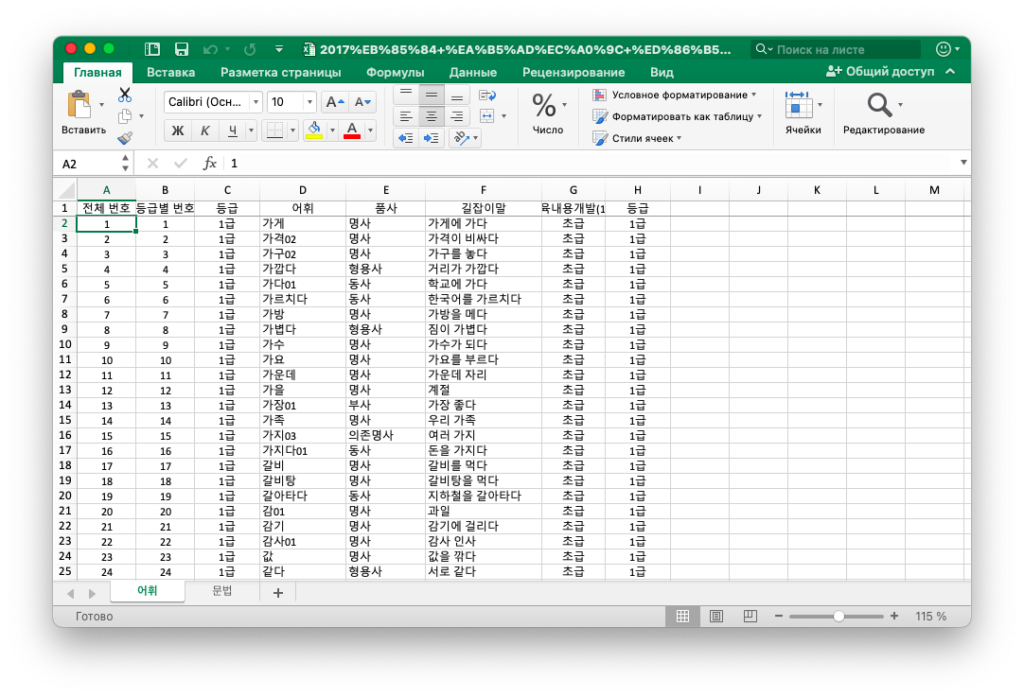Toggle bold formatting with the Ж button
The height and width of the screenshot is (697, 1024).
click(178, 130)
